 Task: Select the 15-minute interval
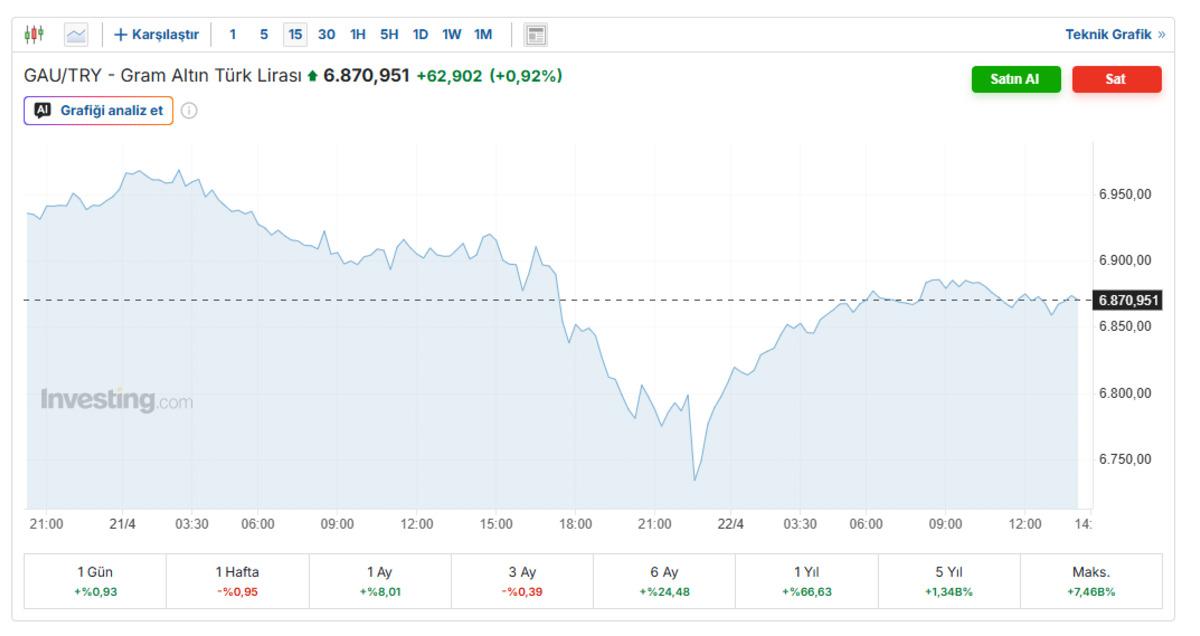[295, 35]
